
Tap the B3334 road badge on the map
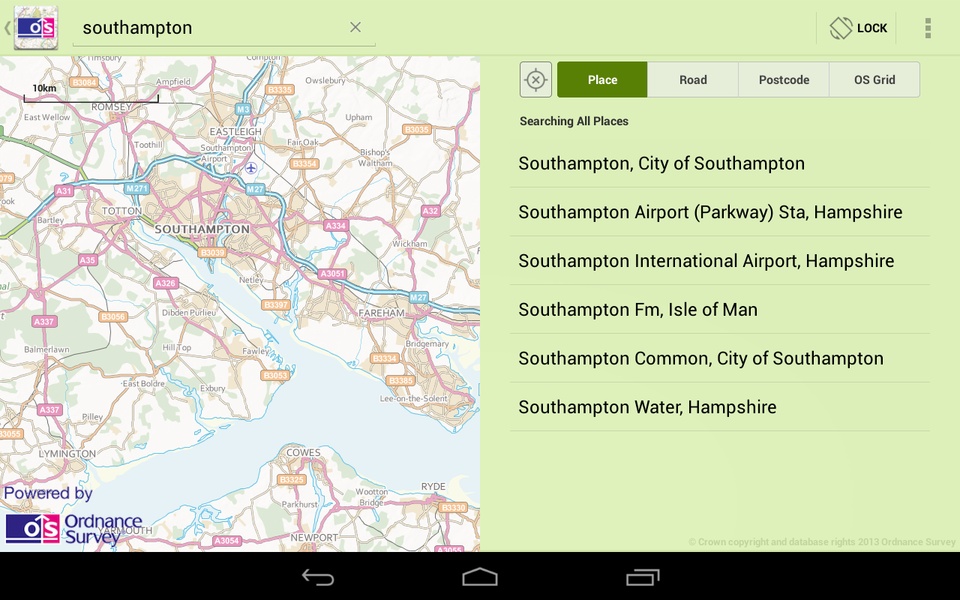pos(385,358)
